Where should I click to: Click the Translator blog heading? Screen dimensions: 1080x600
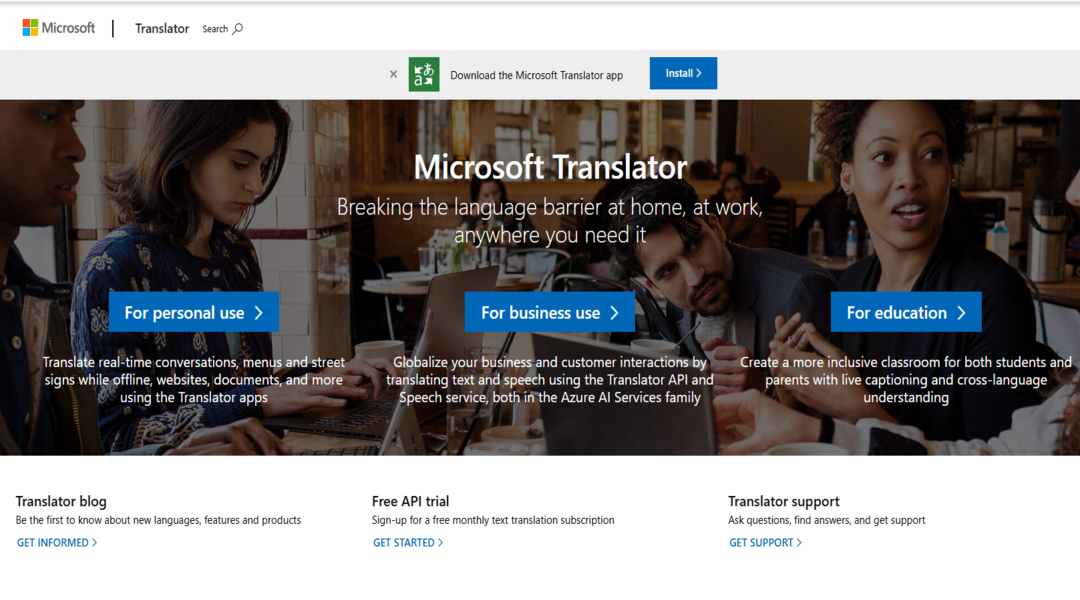(x=61, y=501)
